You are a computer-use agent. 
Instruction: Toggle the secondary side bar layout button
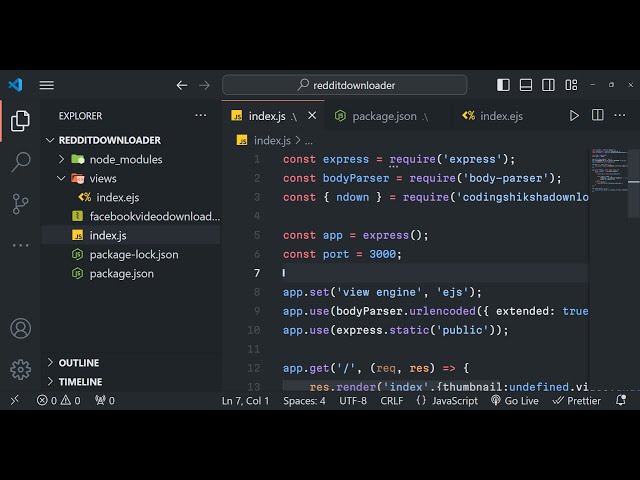click(x=547, y=85)
